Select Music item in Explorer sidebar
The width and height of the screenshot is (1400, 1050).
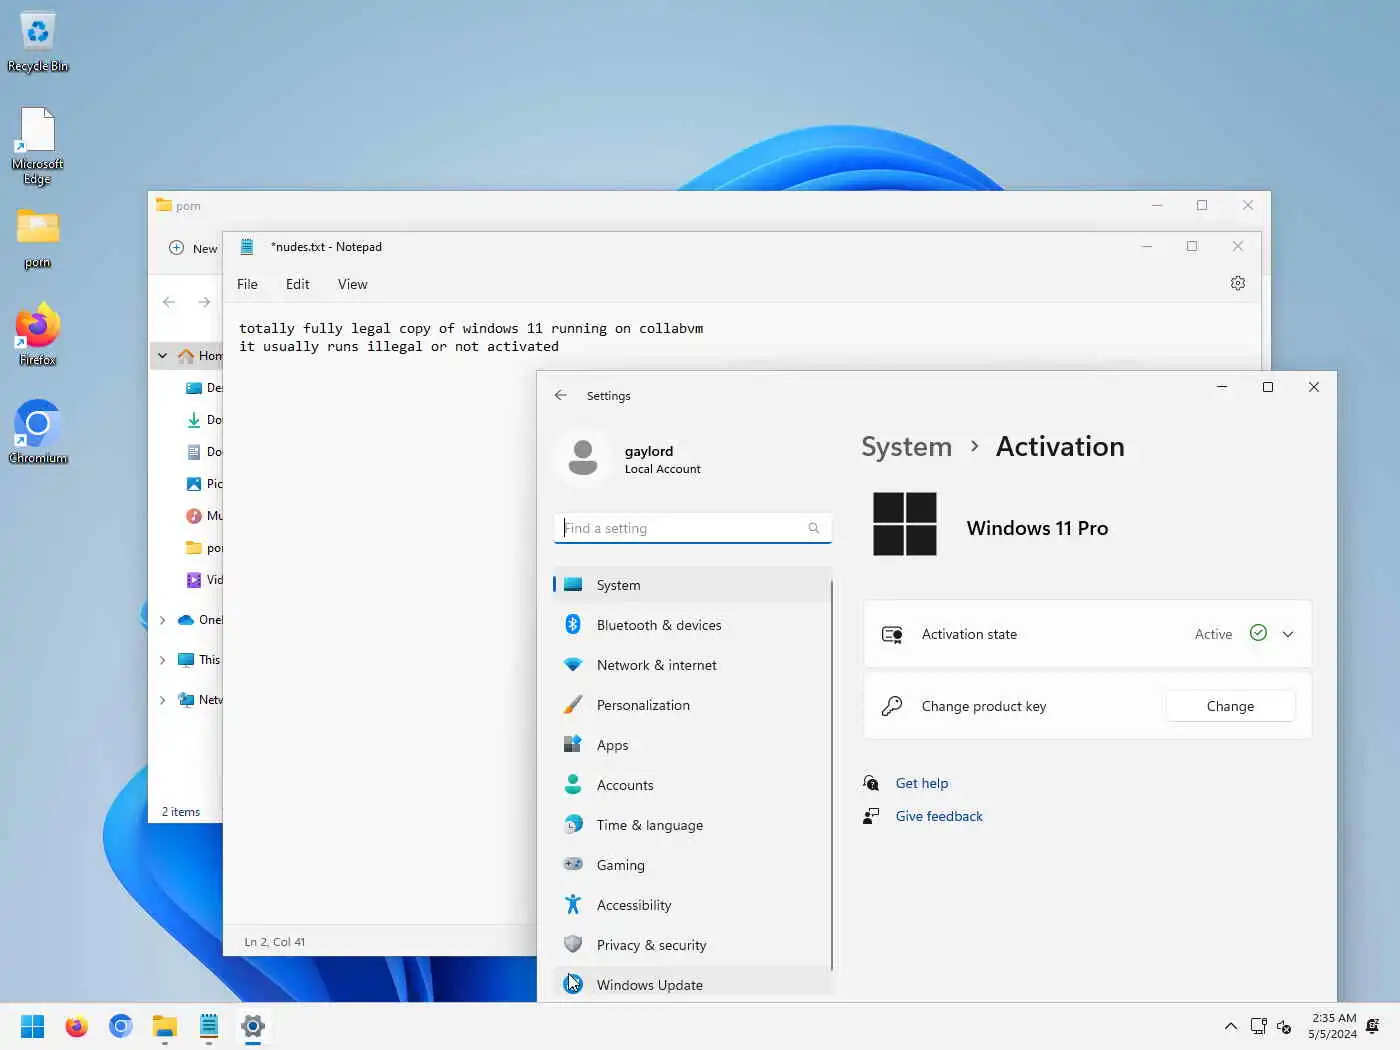[x=203, y=516]
